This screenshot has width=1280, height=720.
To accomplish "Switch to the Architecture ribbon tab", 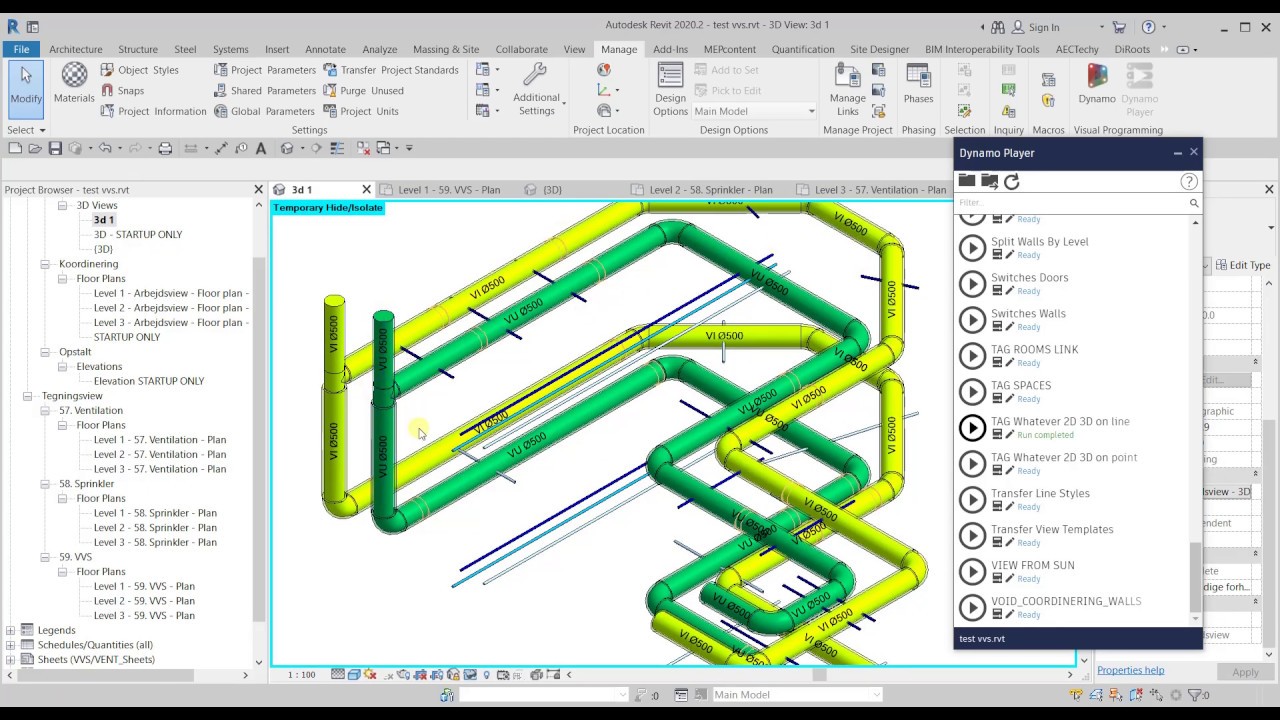I will (x=76, y=49).
